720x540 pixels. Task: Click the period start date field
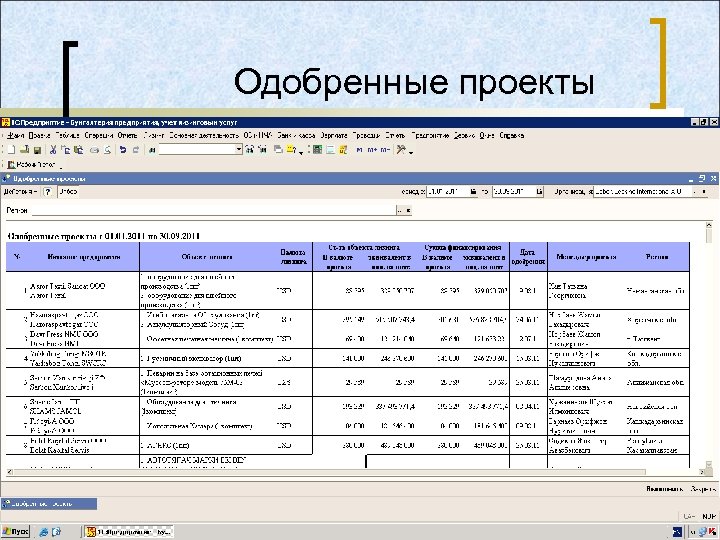pos(447,192)
